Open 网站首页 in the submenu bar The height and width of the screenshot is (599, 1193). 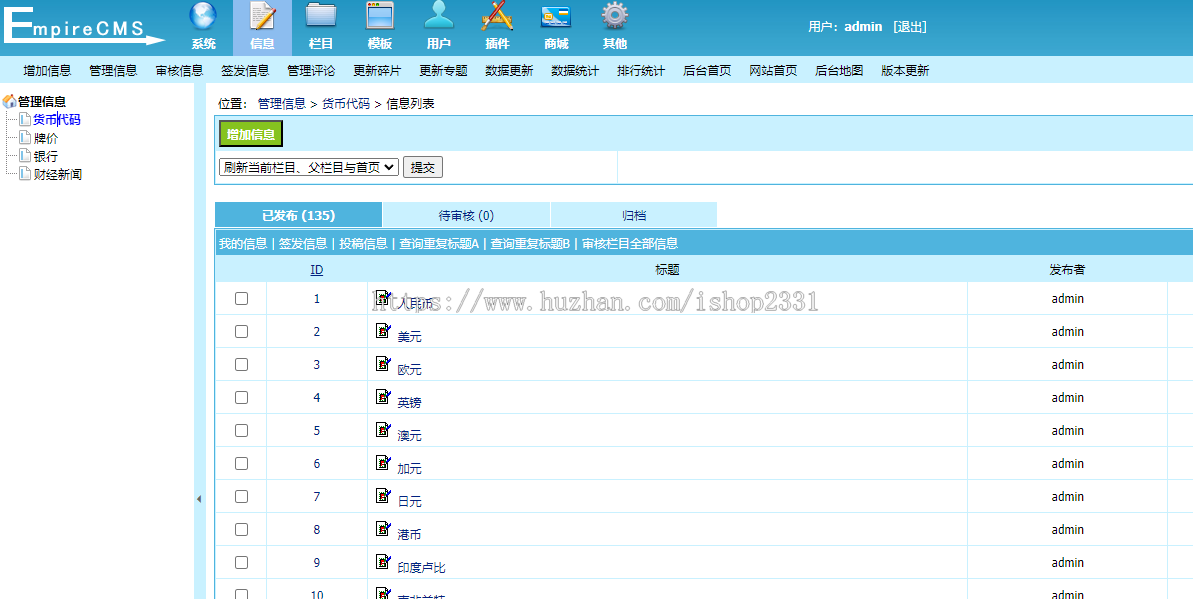(x=773, y=70)
